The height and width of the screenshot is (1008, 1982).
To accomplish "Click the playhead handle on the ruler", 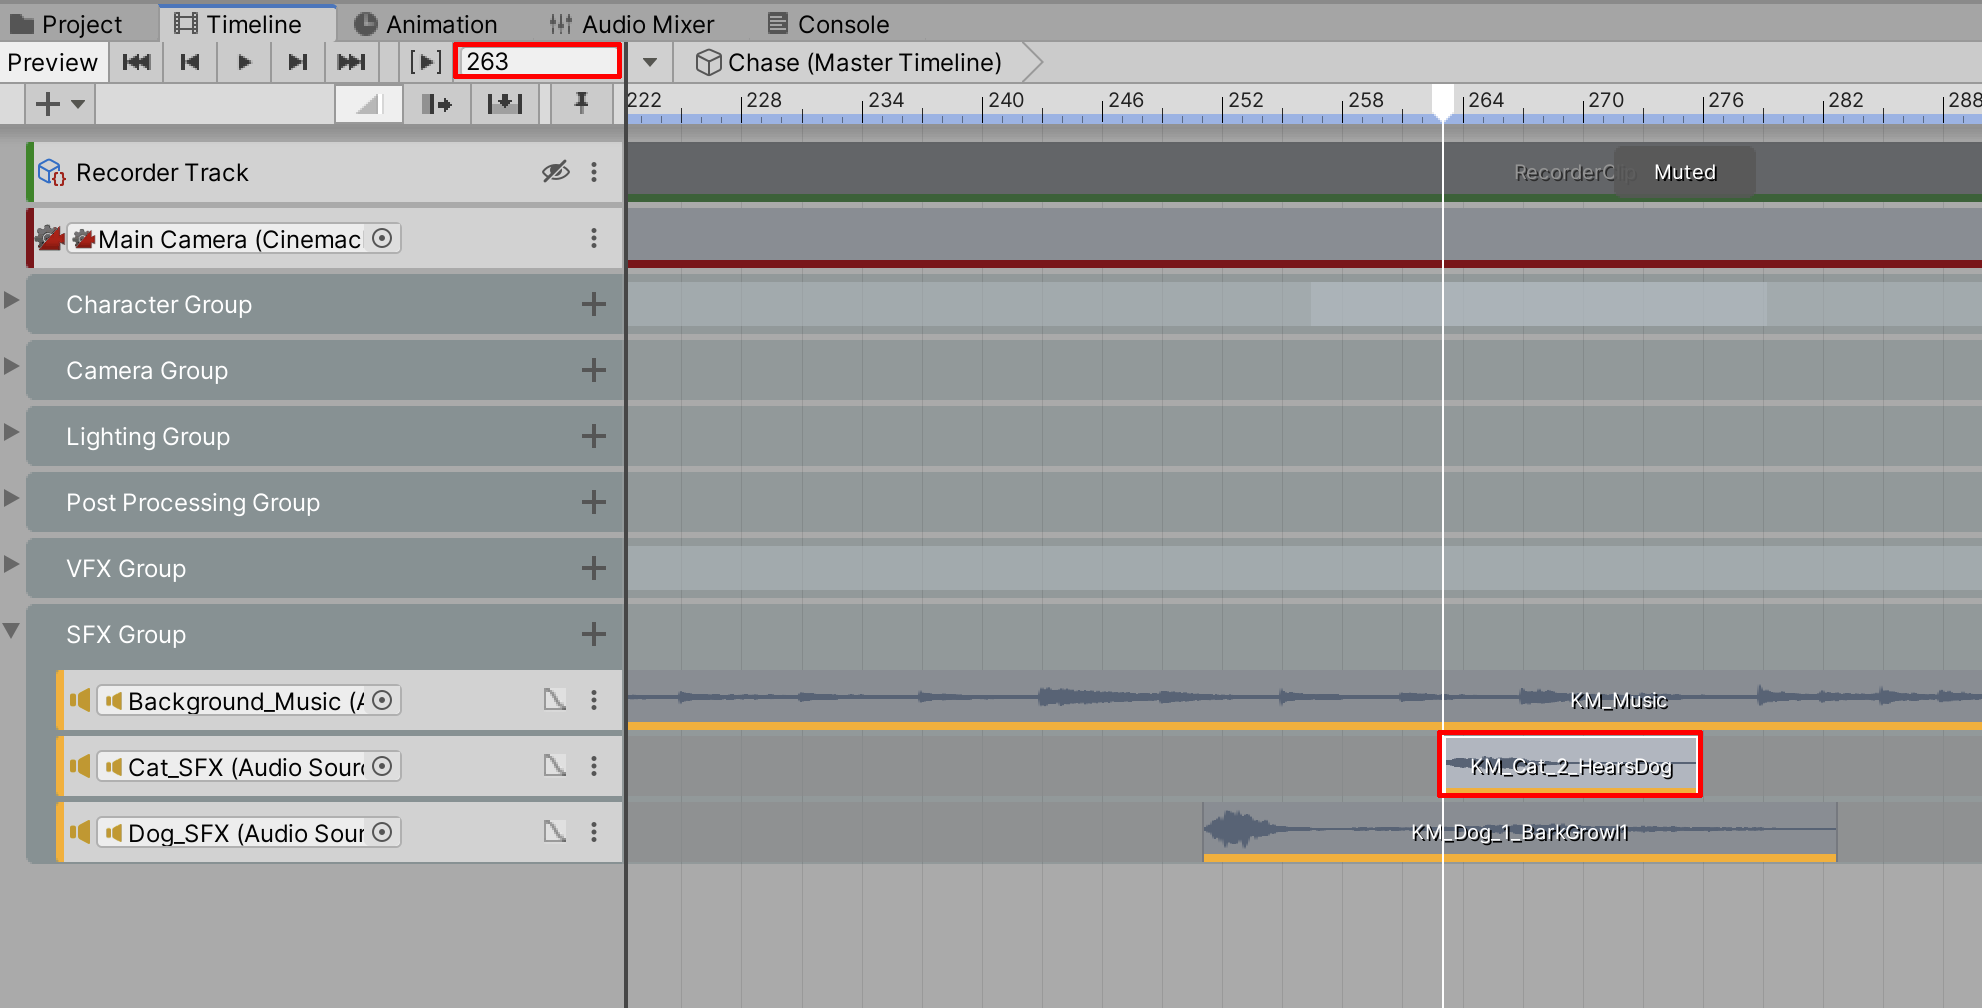I will 1443,102.
